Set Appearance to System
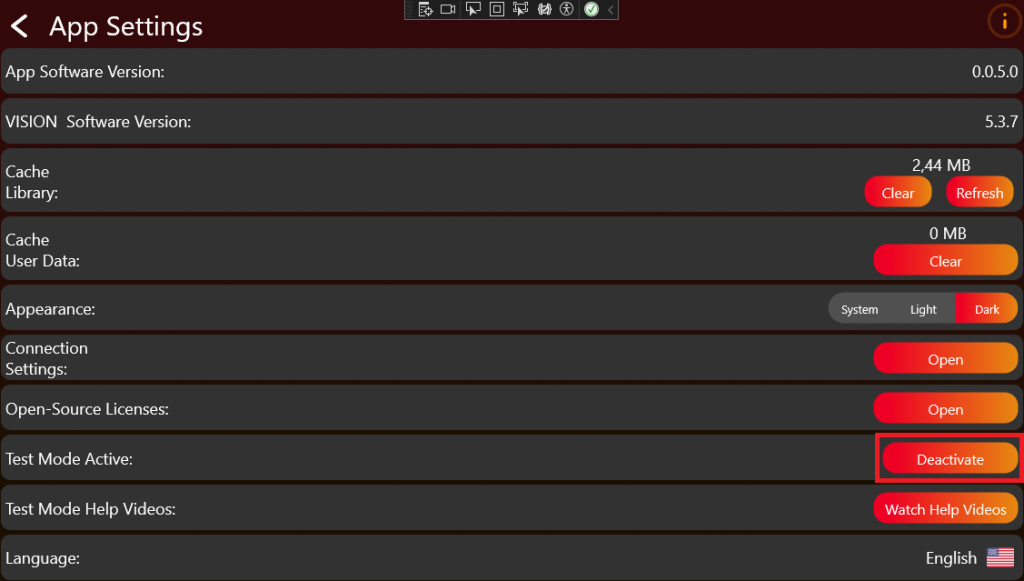This screenshot has width=1024, height=581. 859,309
